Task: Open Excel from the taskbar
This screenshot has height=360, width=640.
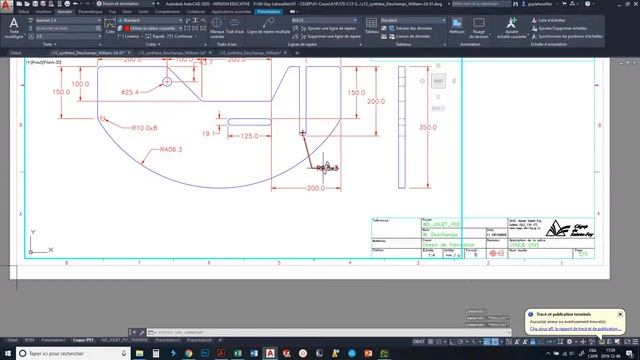Action: (x=238, y=353)
